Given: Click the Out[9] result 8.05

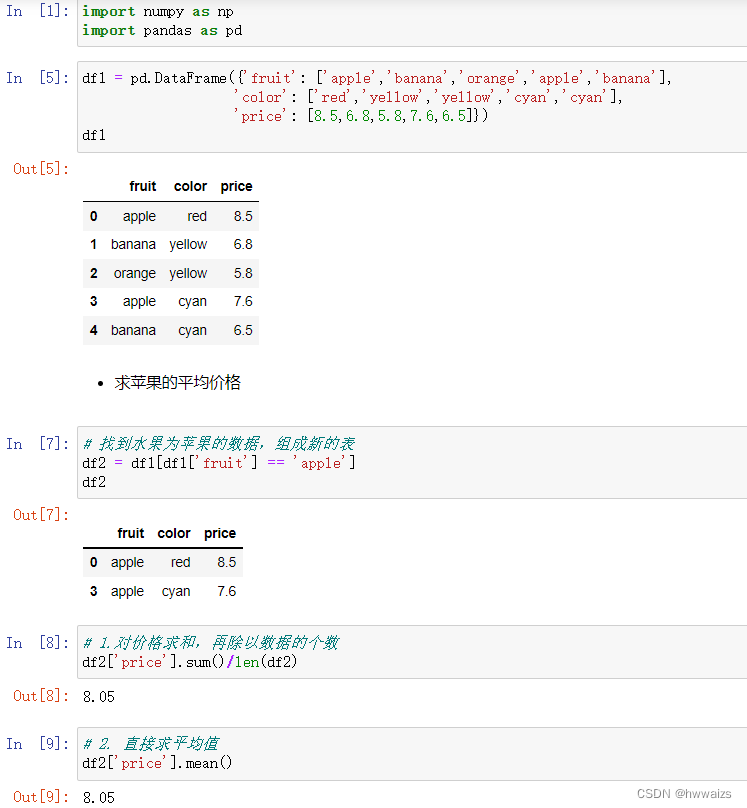Looking at the screenshot, I should (99, 797).
